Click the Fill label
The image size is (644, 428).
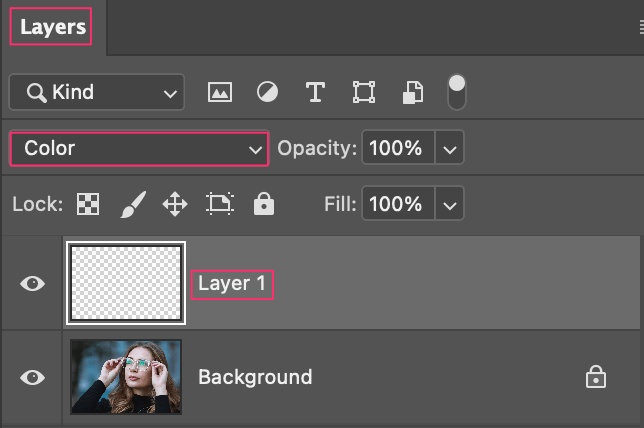coord(340,204)
